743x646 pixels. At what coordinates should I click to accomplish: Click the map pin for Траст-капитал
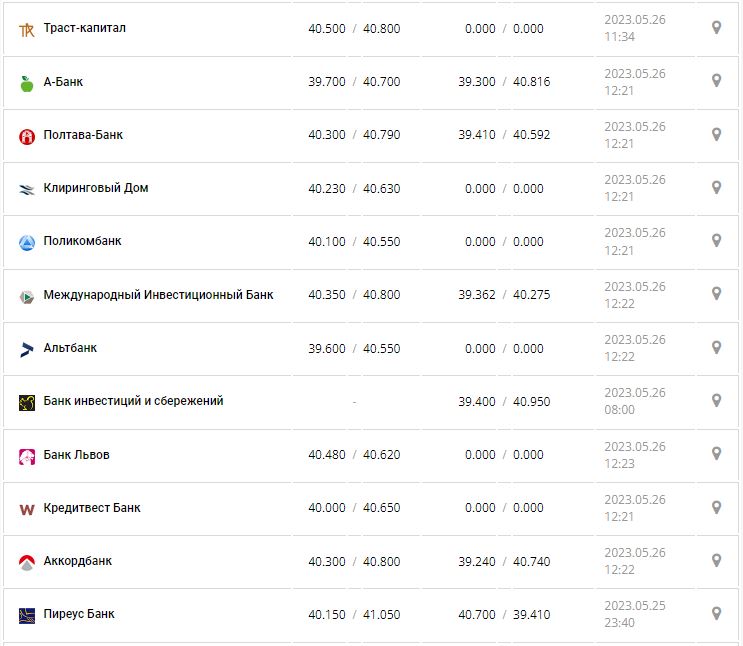click(716, 28)
